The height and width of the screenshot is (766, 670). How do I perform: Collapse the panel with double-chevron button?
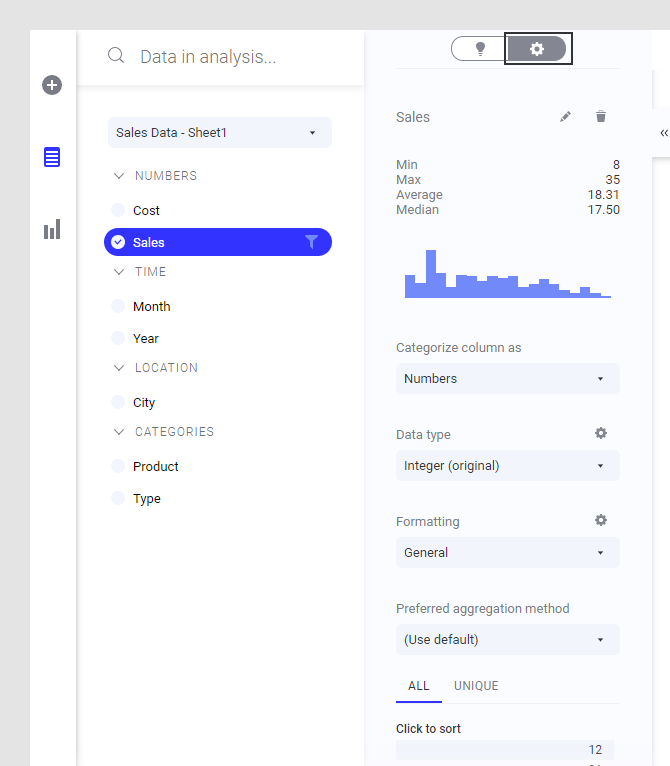(x=663, y=132)
